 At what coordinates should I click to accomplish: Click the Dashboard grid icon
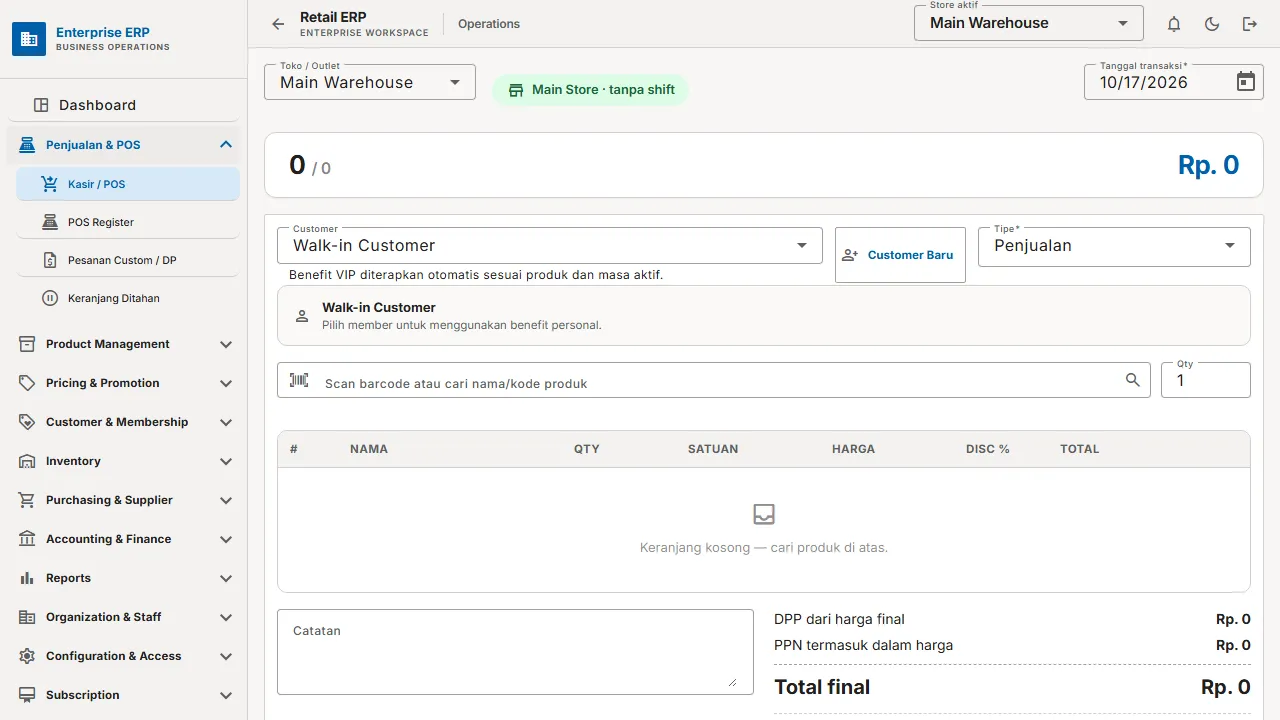[41, 105]
